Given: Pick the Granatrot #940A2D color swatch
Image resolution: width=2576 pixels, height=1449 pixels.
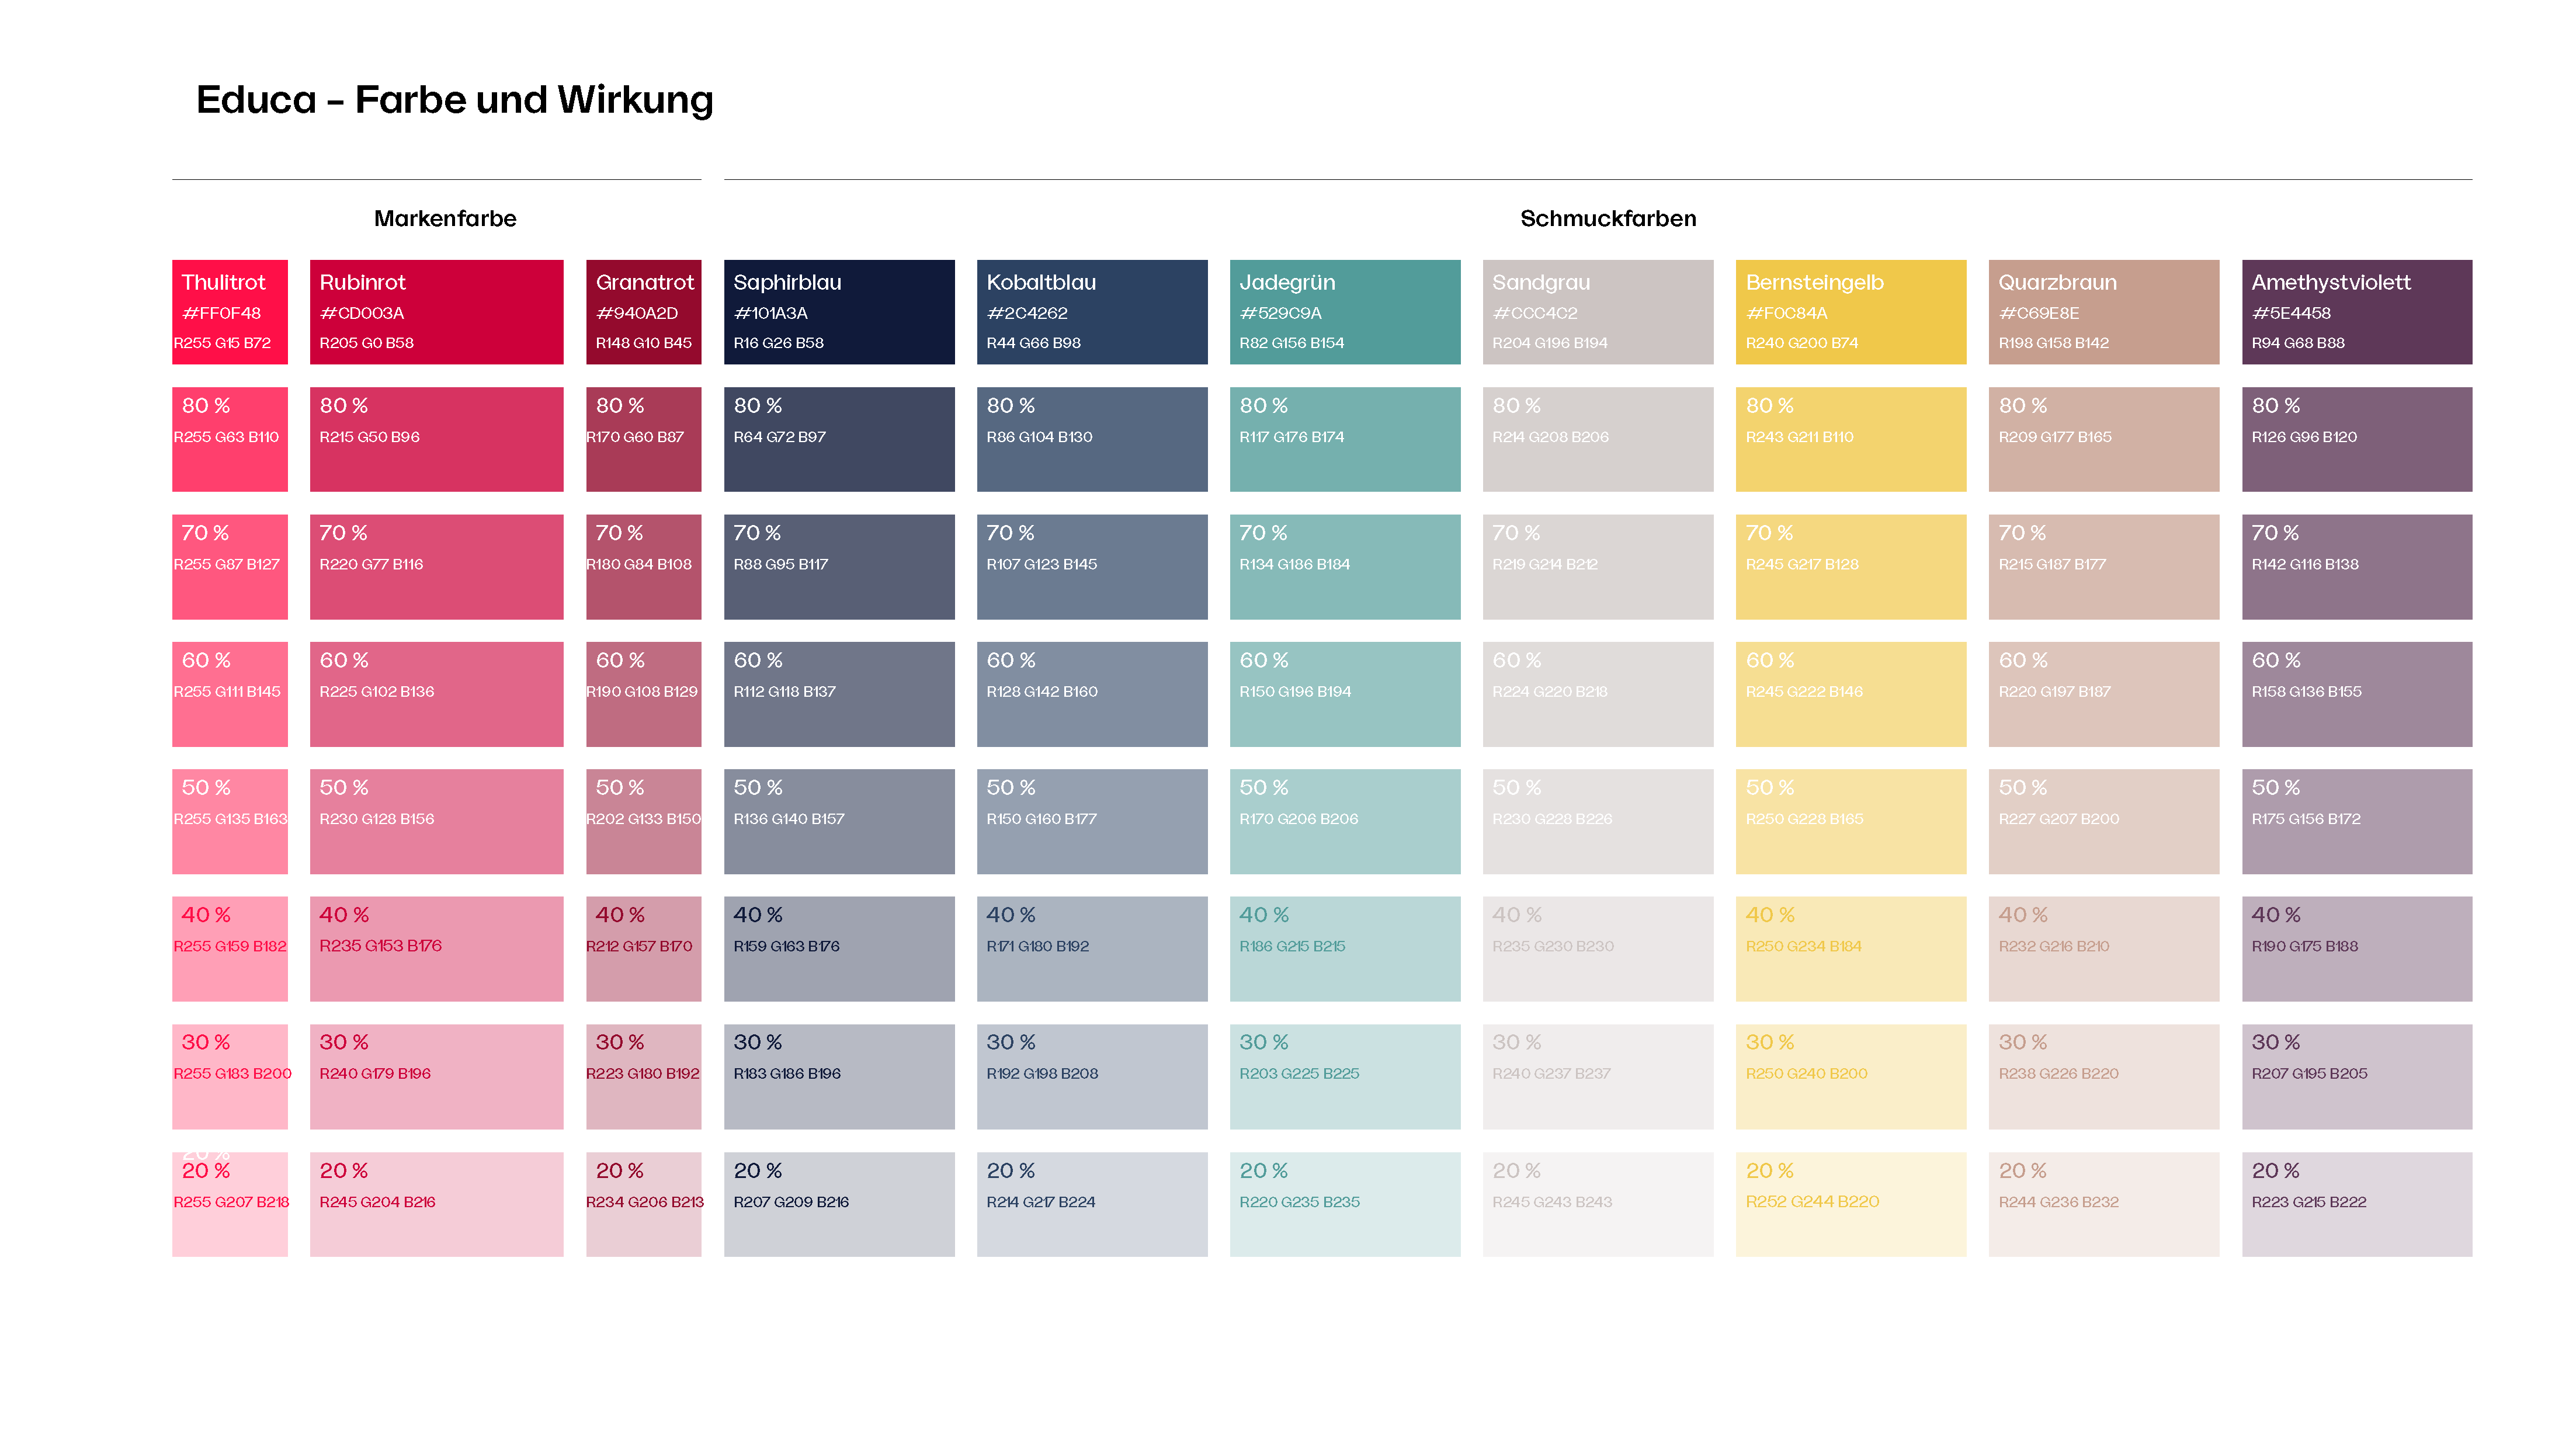Looking at the screenshot, I should click(x=643, y=312).
